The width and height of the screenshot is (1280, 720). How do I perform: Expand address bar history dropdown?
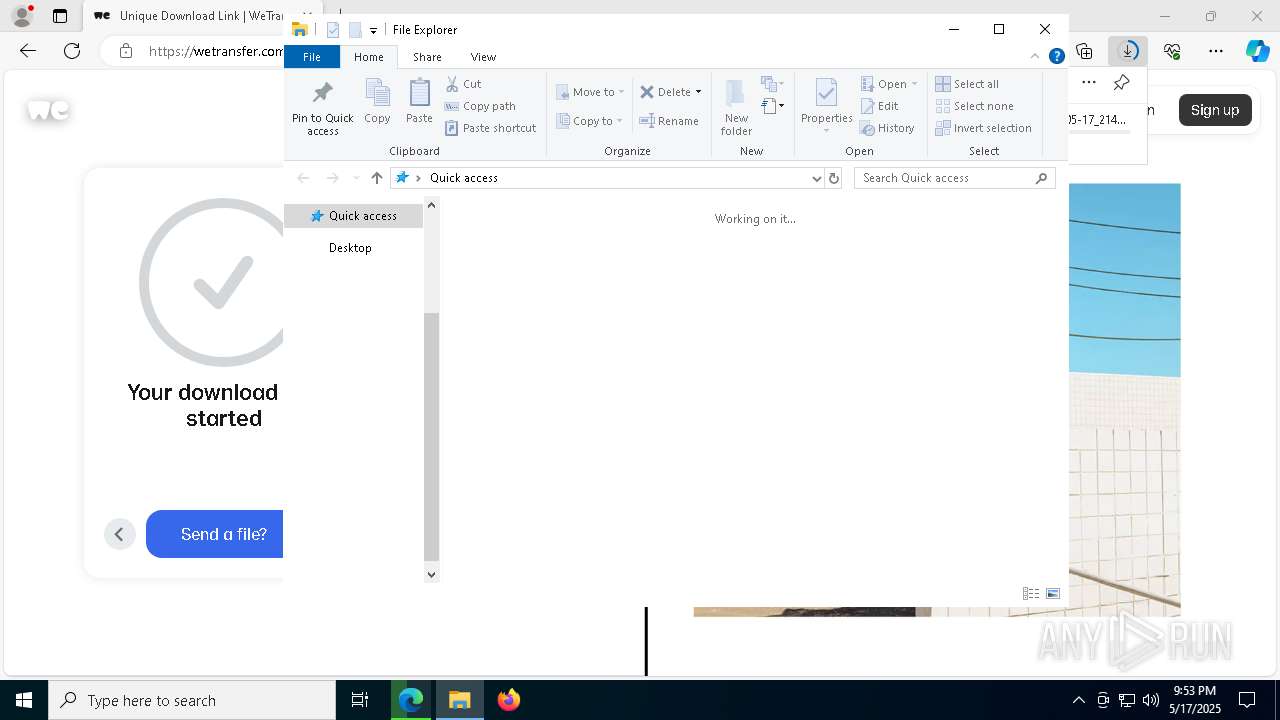click(816, 178)
